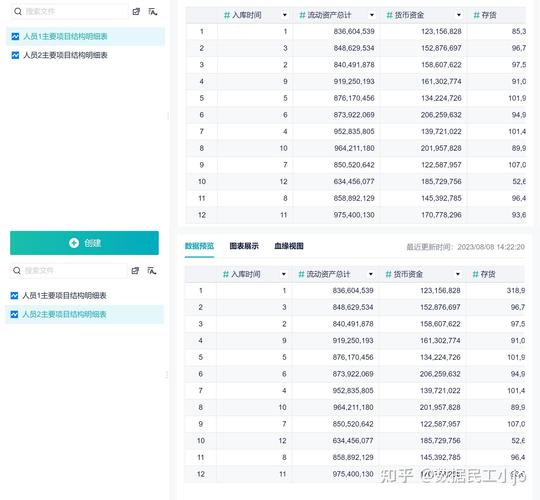Click the collapse-list icon at top panel right
This screenshot has width=540, height=500.
click(153, 12)
